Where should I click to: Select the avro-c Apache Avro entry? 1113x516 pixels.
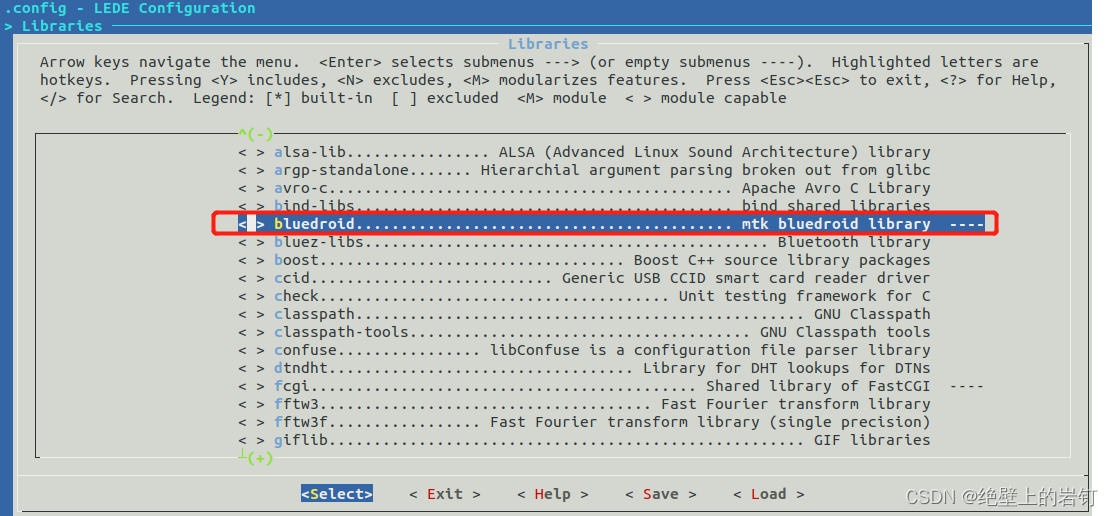[584, 188]
